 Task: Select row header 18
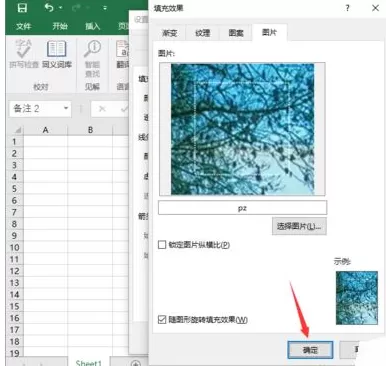pyautogui.click(x=15, y=342)
